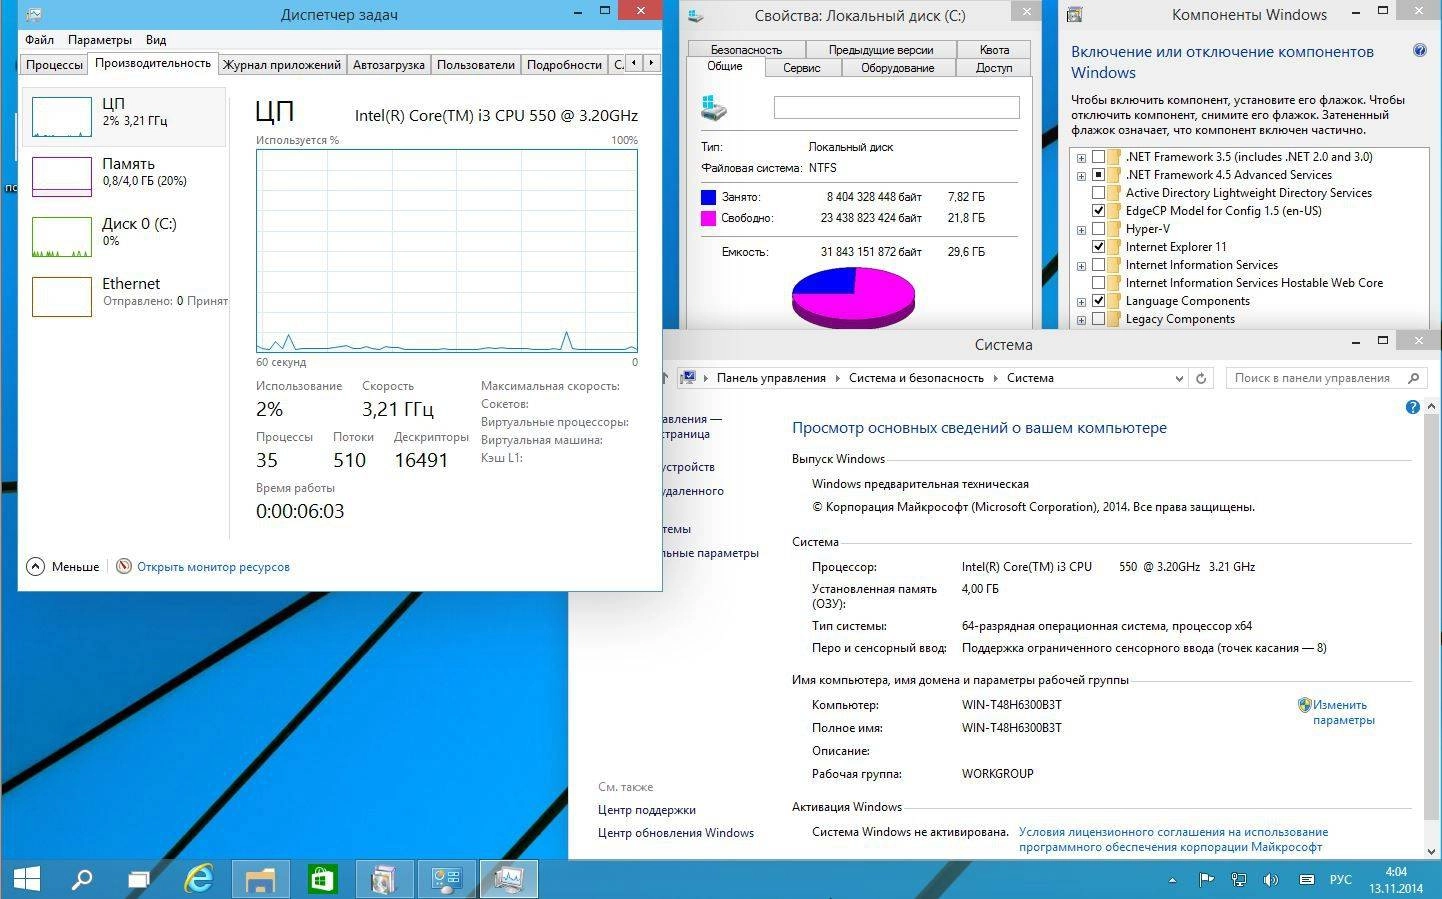
Task: Show hidden tray icons arrow
Action: point(1172,881)
